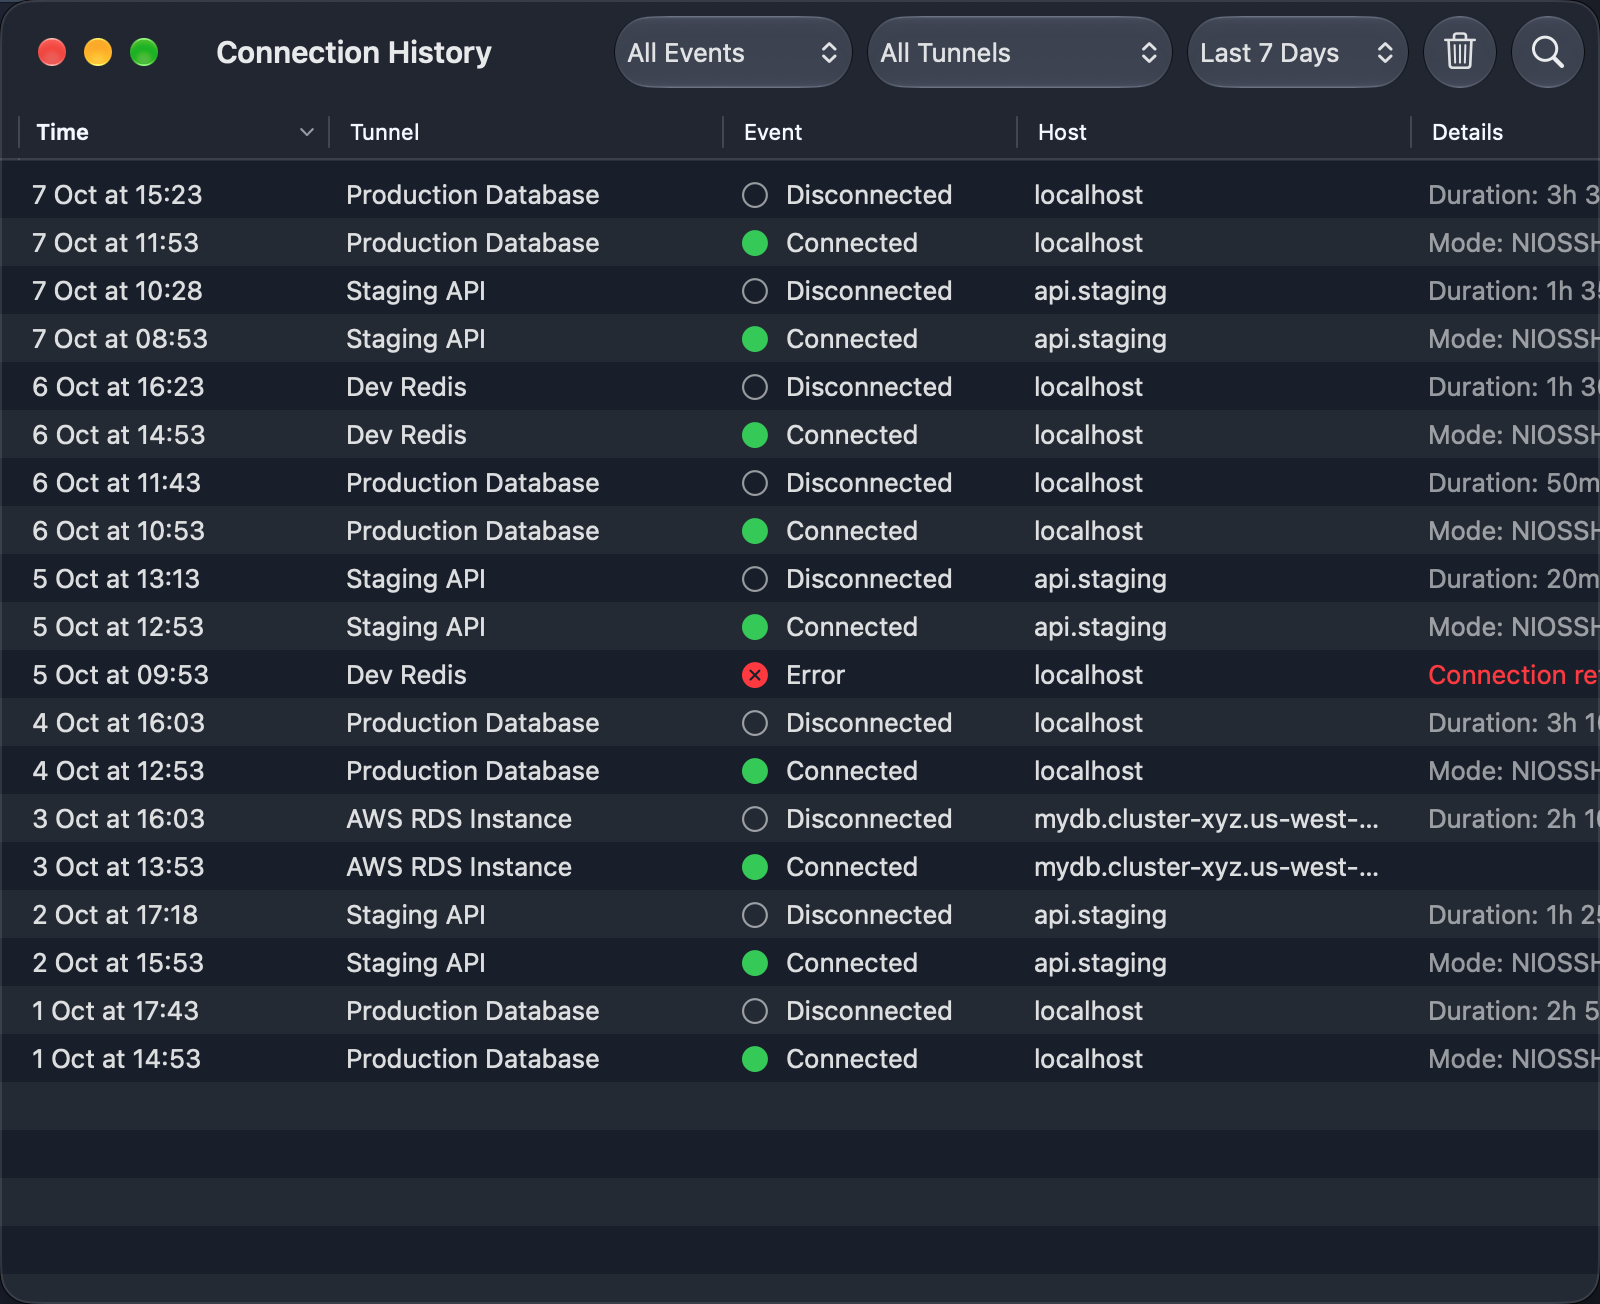
Task: Click the 'Duration: 50m' detail cell
Action: [1514, 483]
